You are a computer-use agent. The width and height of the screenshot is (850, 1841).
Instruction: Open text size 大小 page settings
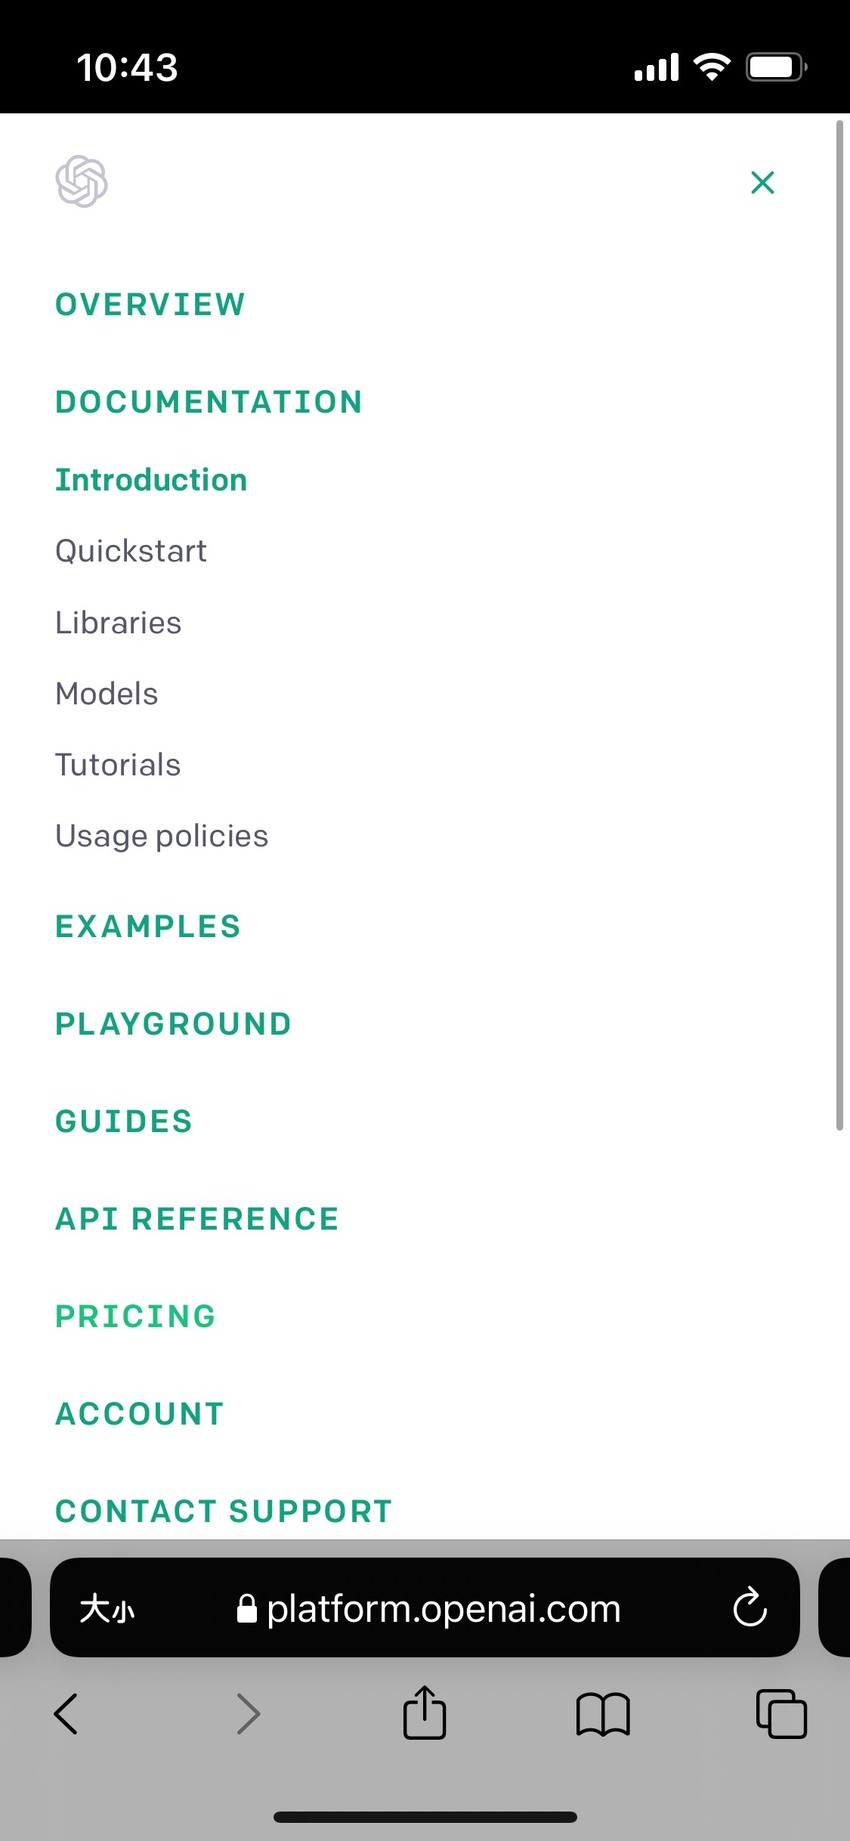click(106, 1609)
